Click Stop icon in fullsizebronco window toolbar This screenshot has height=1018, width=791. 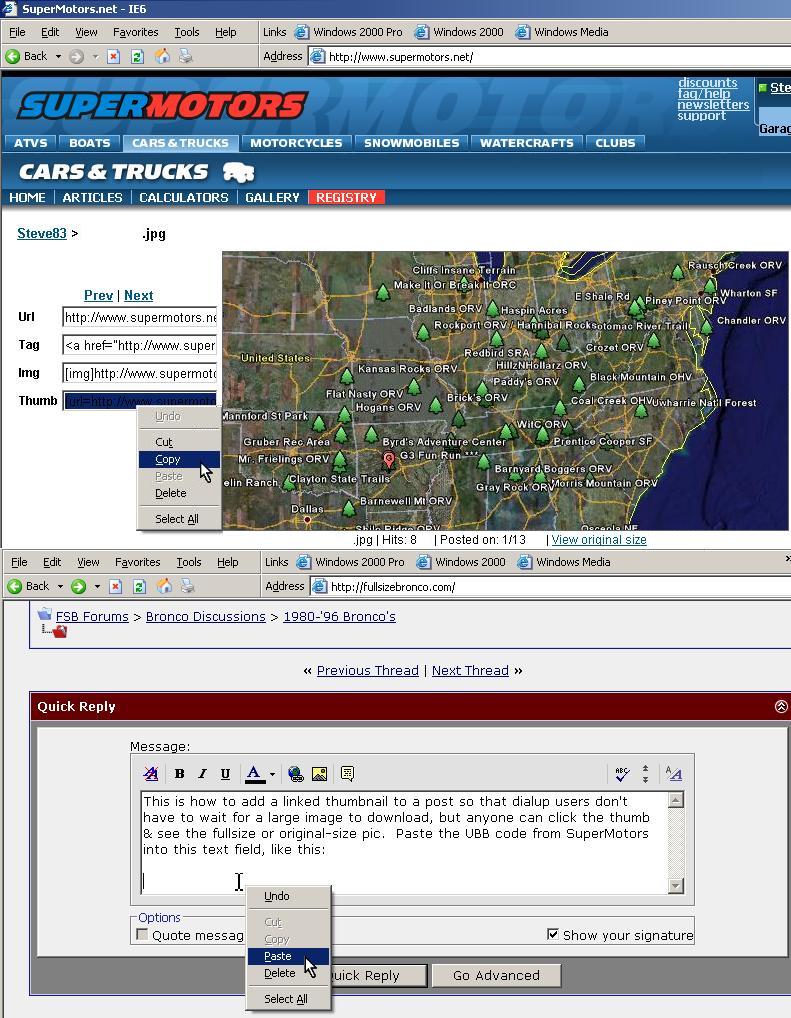coord(116,586)
